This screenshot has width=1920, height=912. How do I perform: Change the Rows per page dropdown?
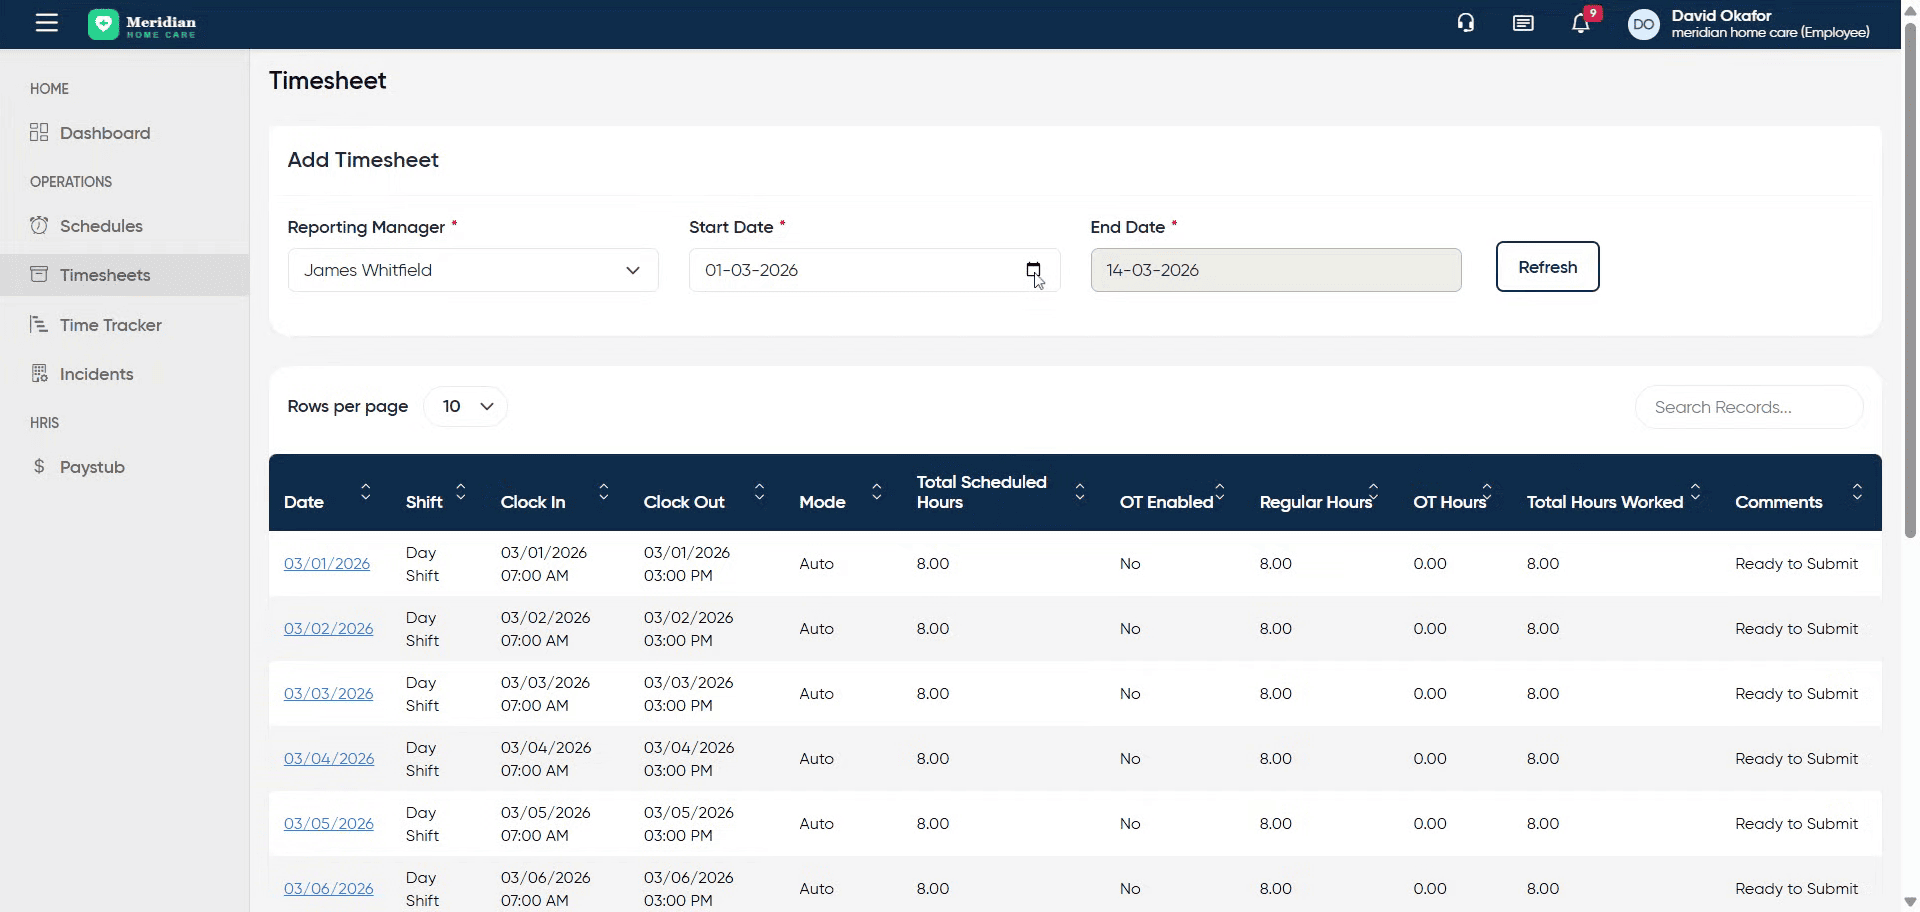pyautogui.click(x=466, y=406)
